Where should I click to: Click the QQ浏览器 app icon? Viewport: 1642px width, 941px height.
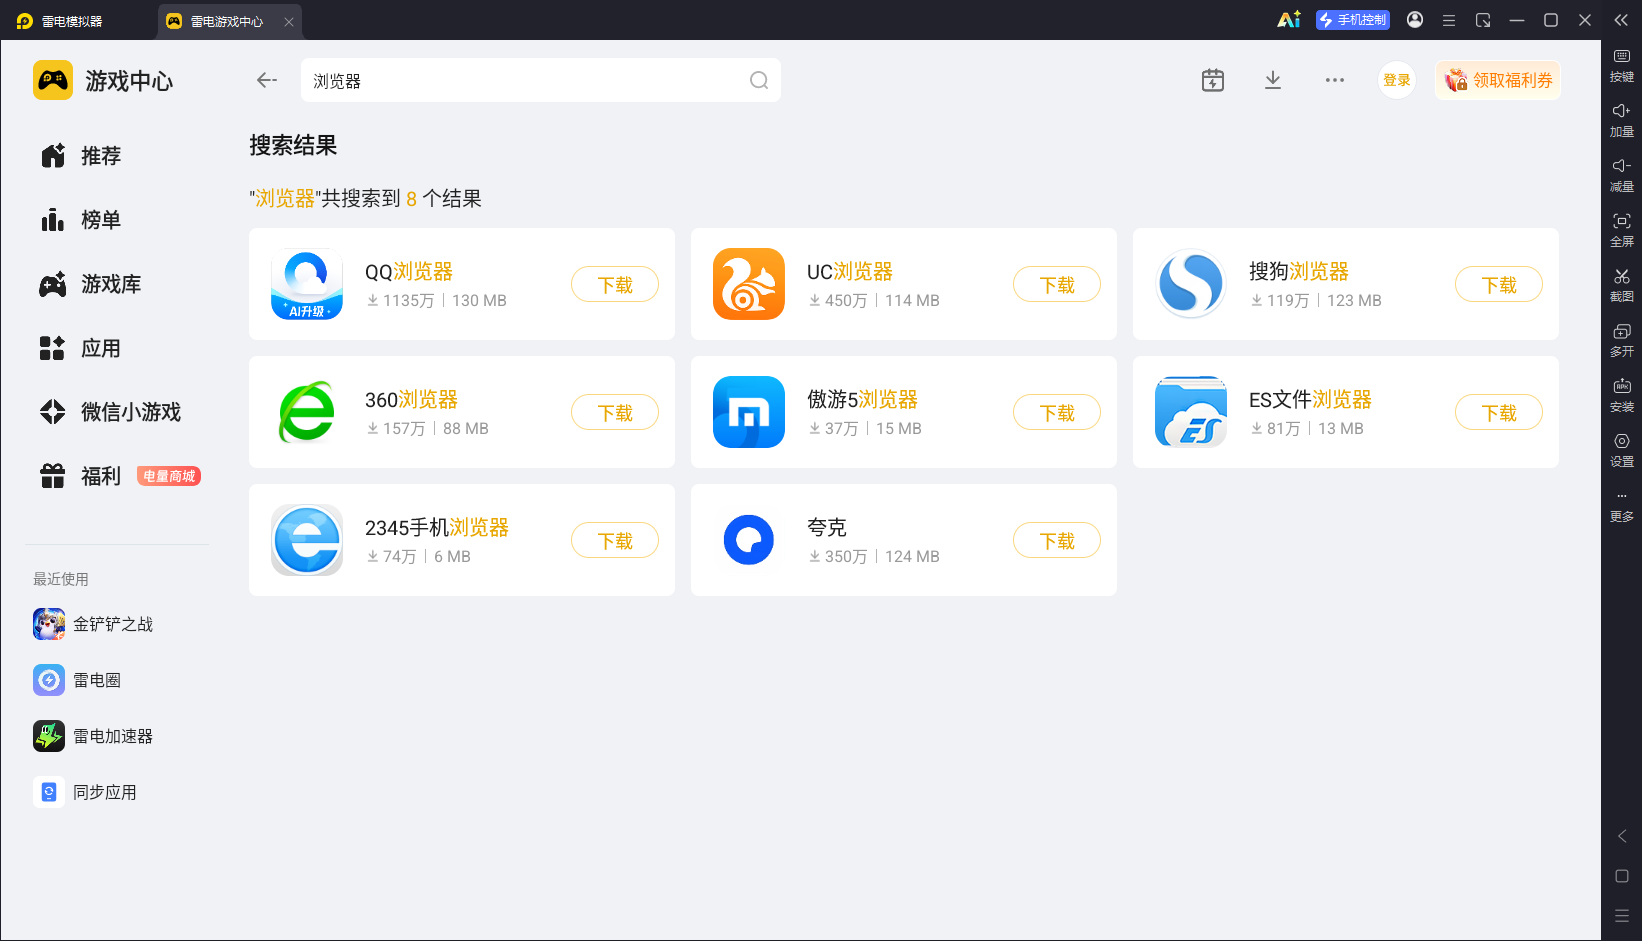[307, 284]
